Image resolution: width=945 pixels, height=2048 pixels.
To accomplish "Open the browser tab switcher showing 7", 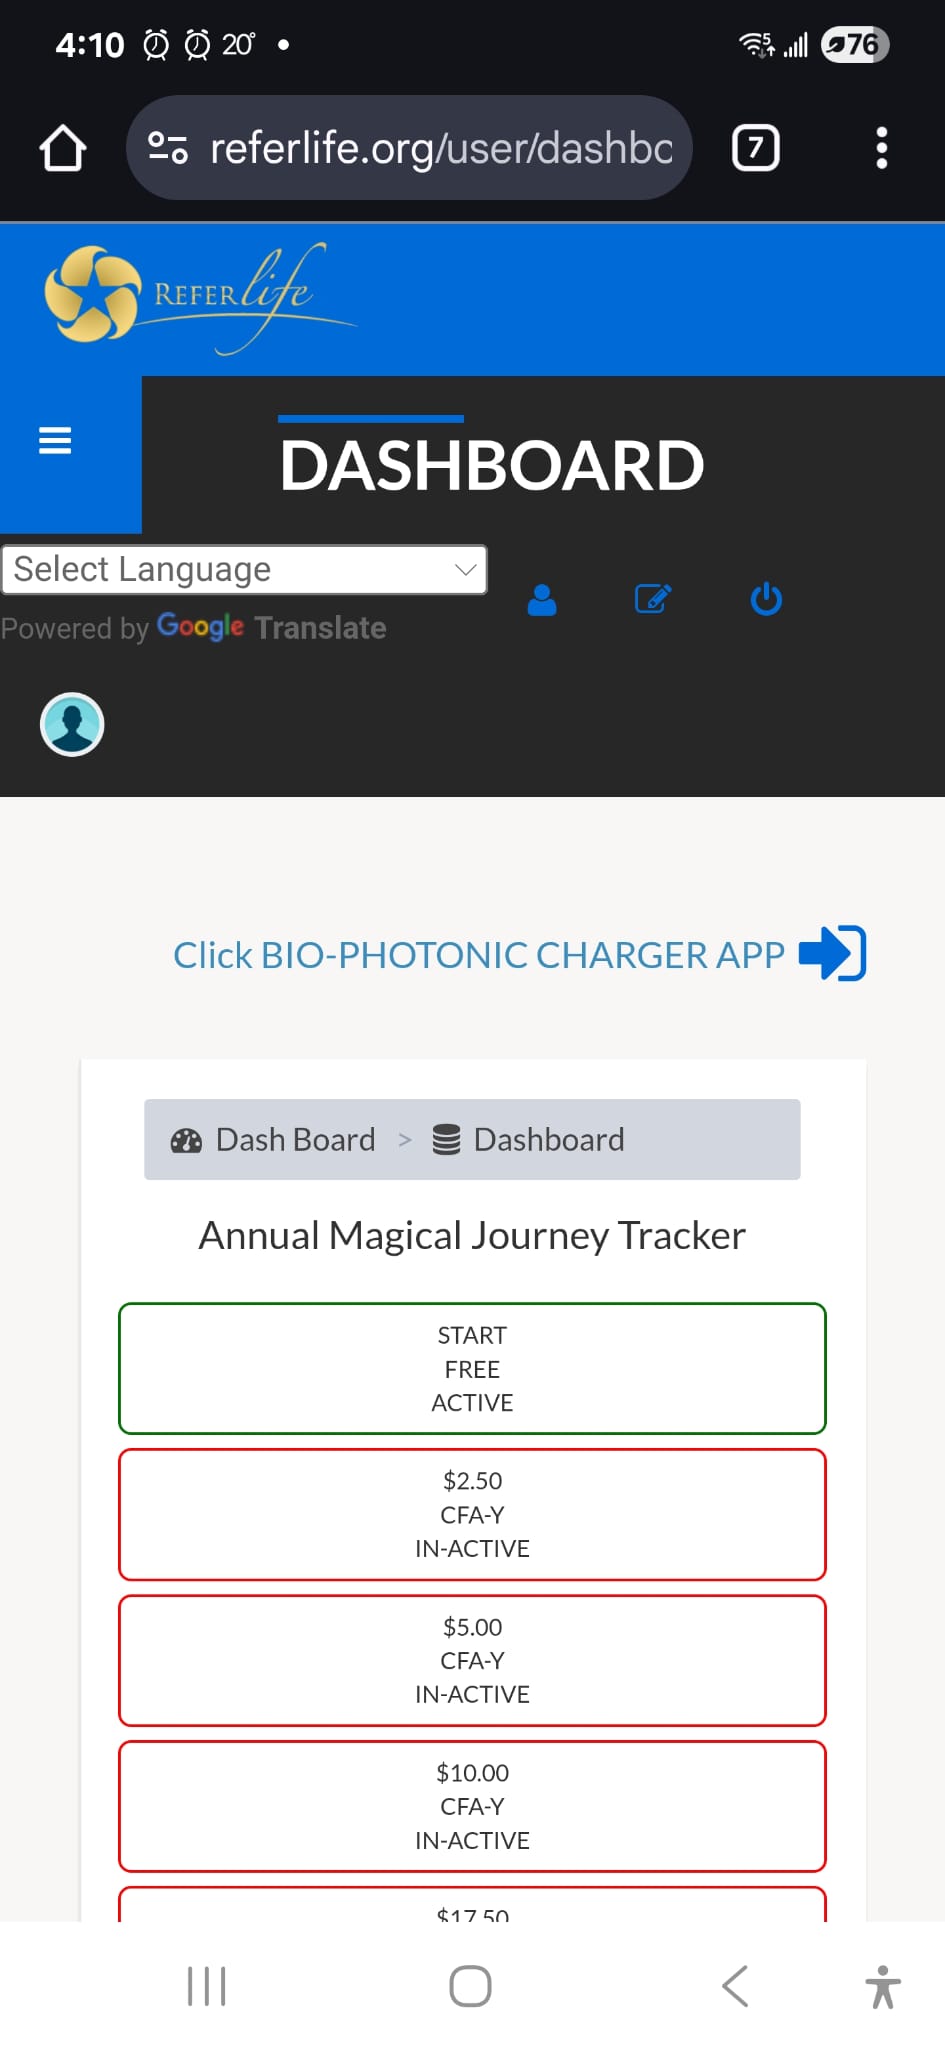I will click(756, 148).
